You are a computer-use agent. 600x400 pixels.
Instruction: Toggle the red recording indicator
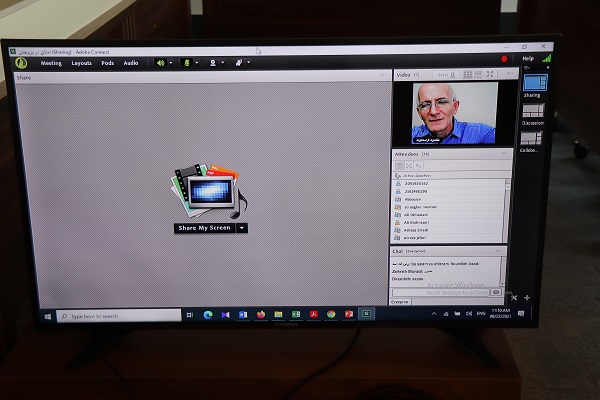[x=504, y=59]
